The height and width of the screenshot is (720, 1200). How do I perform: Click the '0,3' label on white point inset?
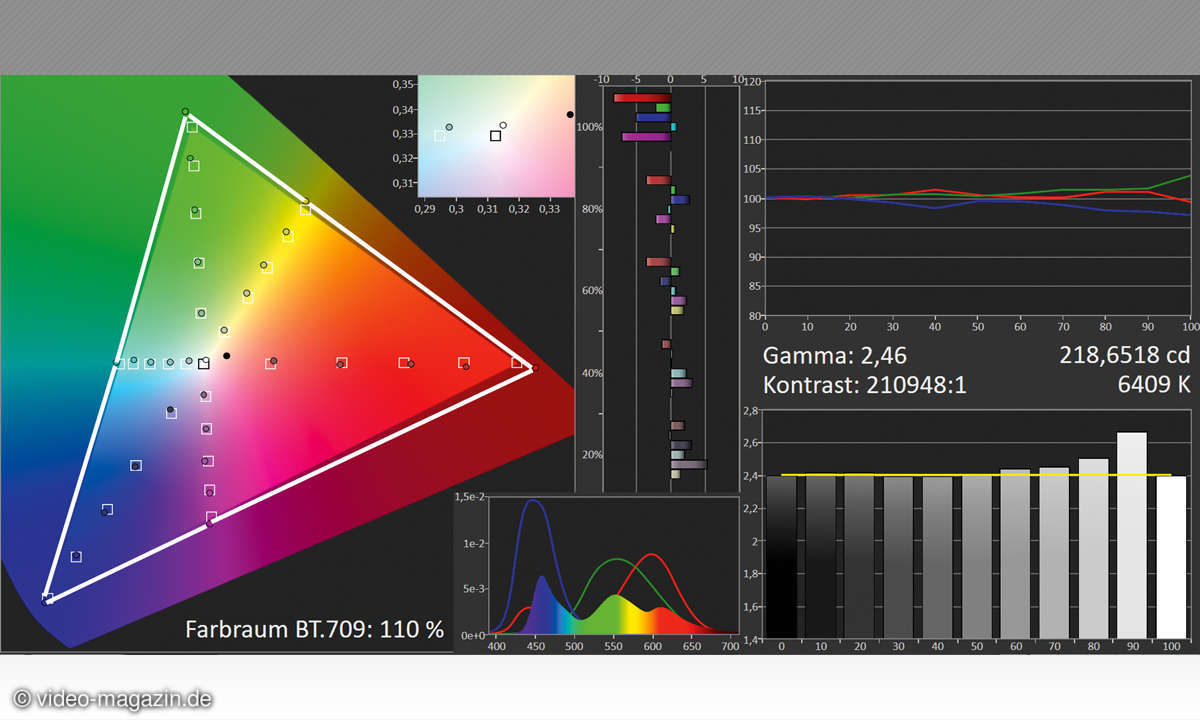pyautogui.click(x=457, y=211)
